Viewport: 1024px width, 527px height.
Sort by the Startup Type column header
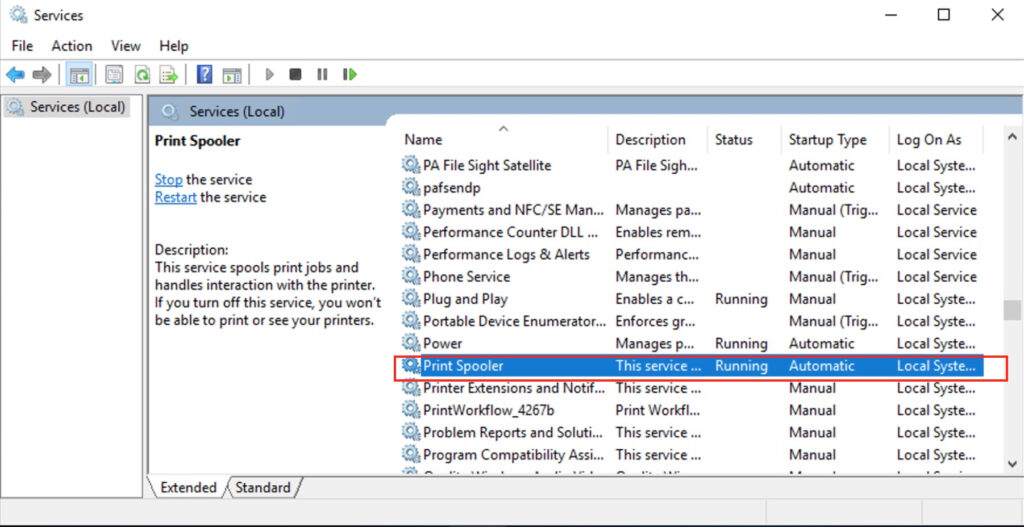point(827,140)
